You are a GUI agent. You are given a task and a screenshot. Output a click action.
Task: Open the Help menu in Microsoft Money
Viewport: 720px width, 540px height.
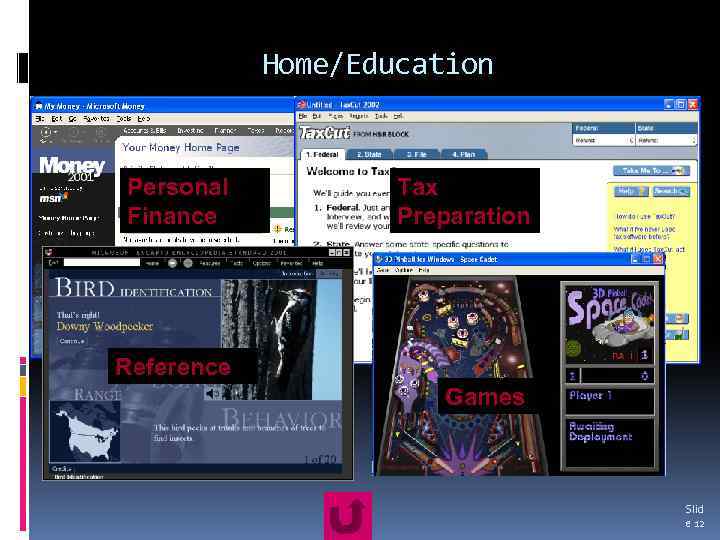coord(144,119)
